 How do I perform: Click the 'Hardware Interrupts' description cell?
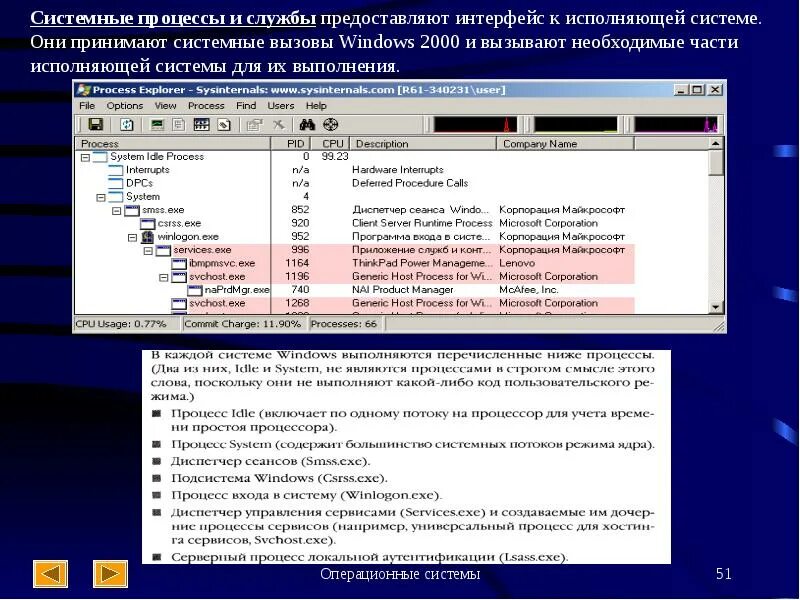click(397, 170)
